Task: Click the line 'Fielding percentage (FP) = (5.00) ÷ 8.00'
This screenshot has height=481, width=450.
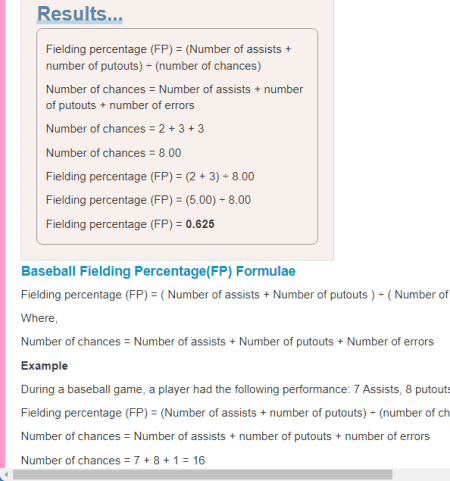Action: [148, 200]
